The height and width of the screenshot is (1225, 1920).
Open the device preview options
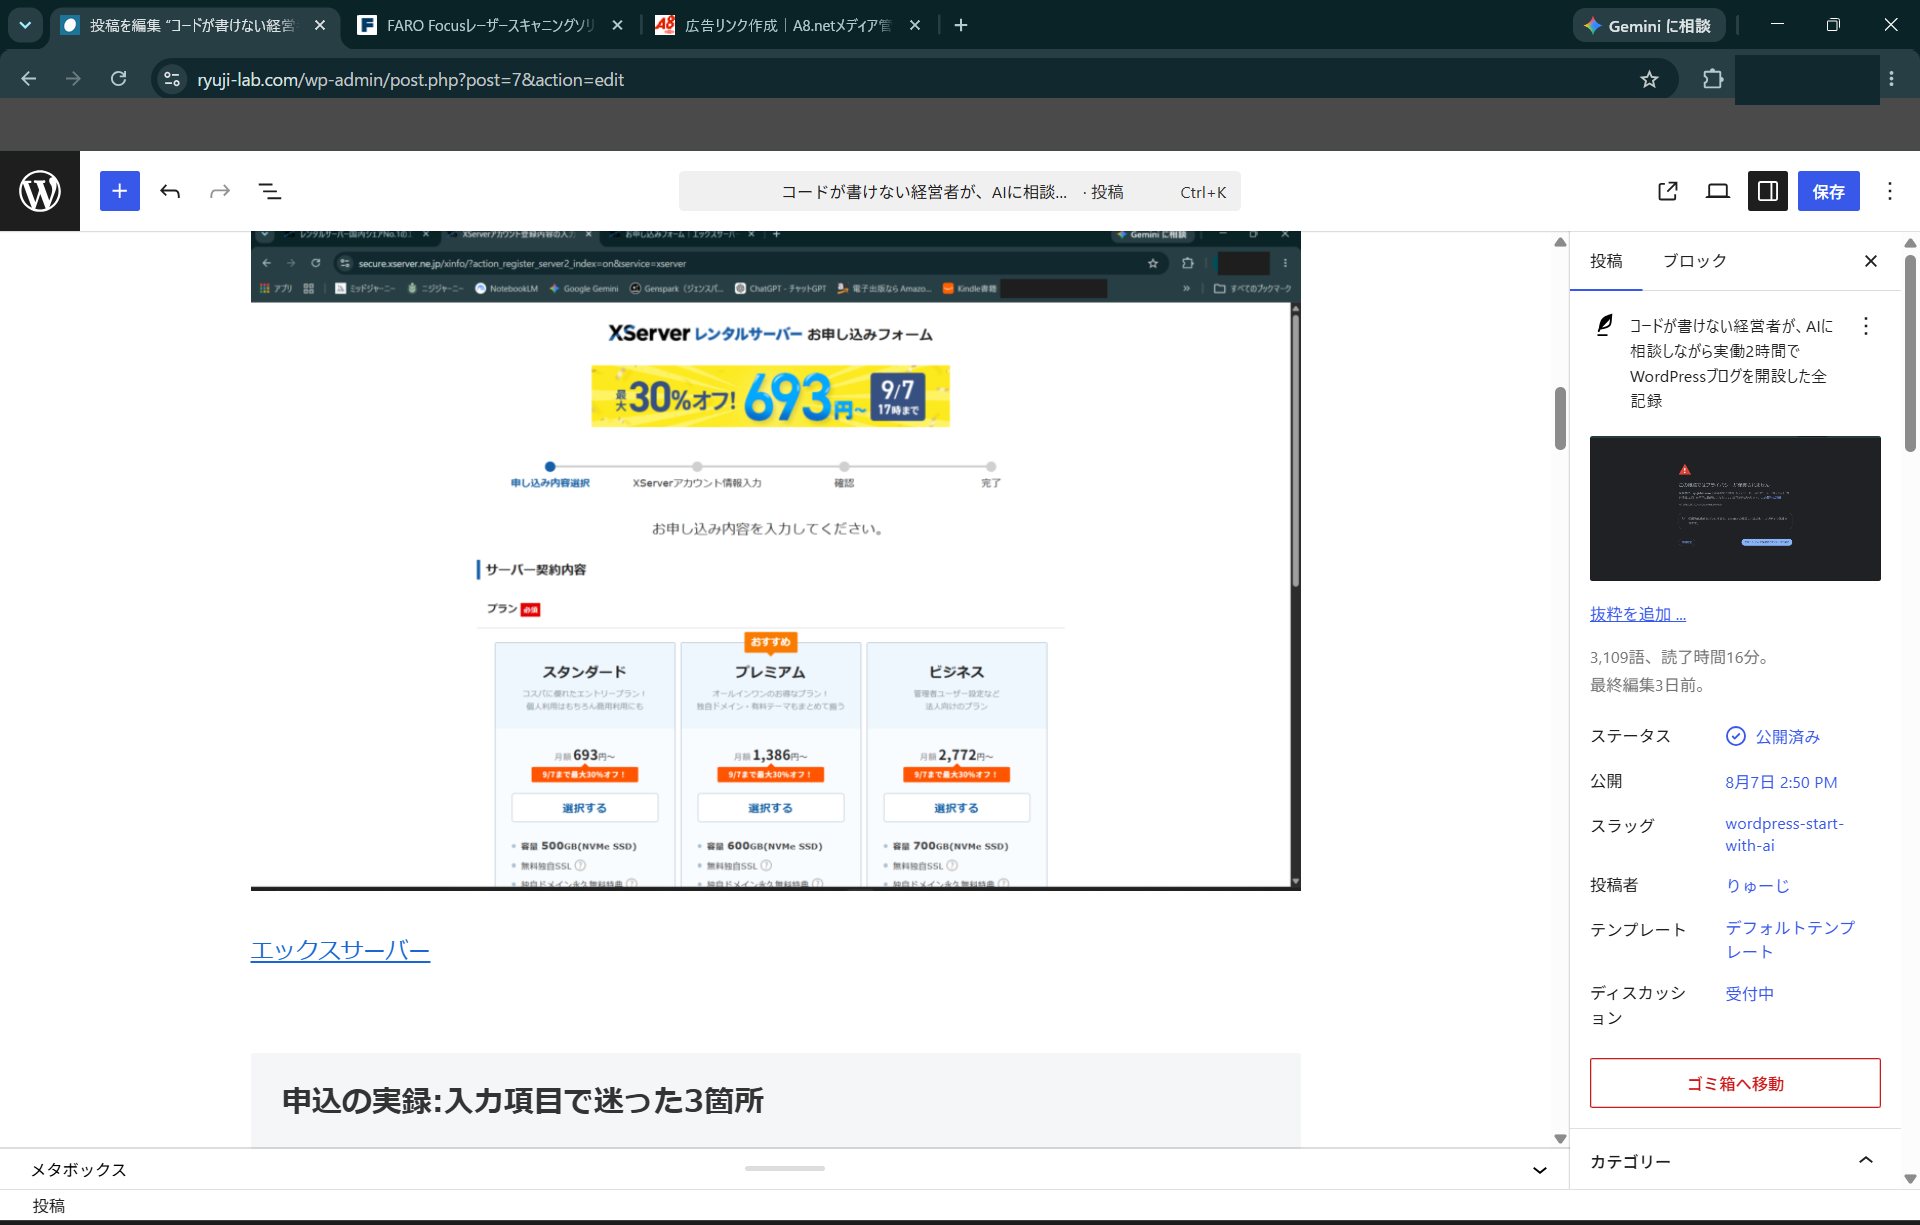[1718, 191]
